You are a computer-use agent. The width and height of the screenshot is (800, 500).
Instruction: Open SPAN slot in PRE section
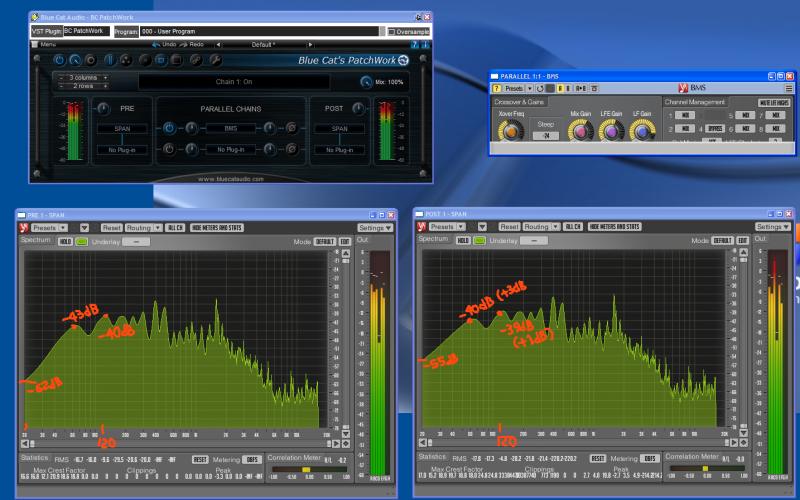point(122,129)
